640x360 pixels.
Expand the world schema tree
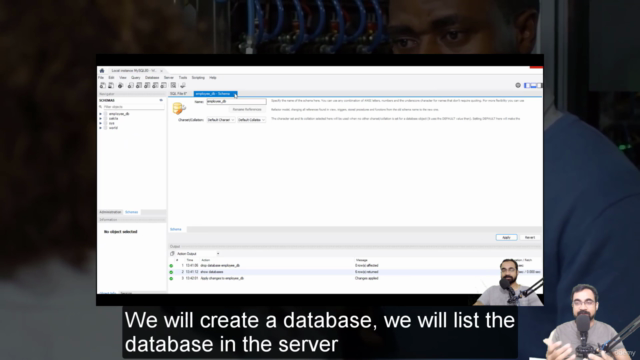101,128
